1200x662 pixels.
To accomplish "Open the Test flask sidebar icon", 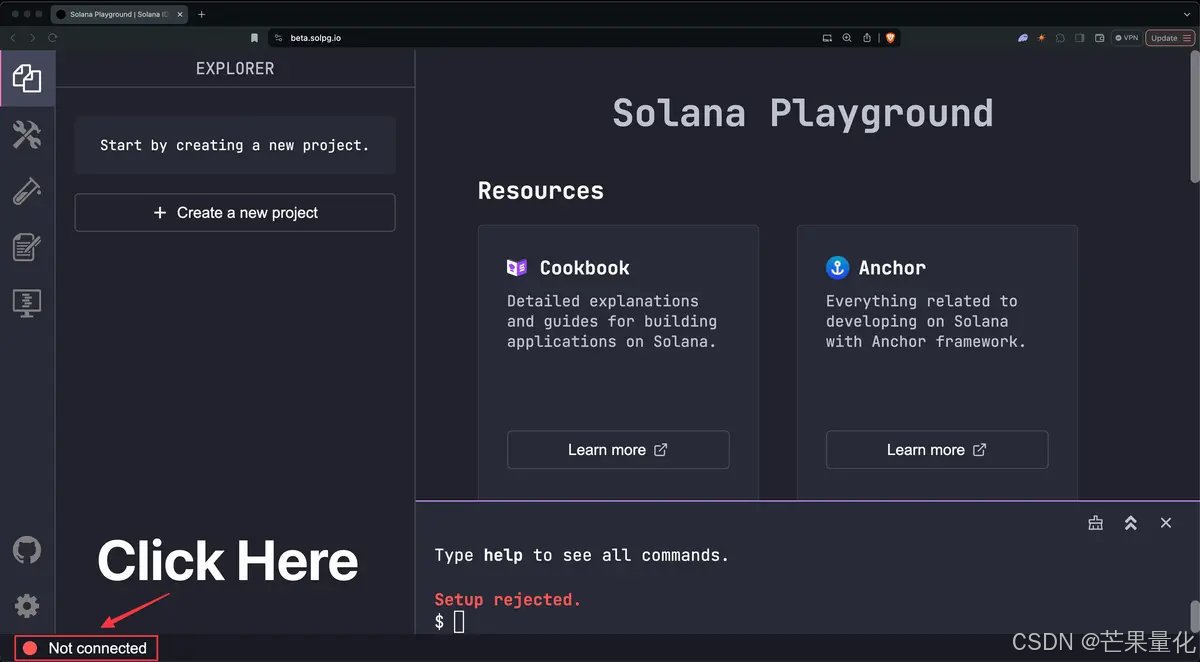I will point(27,191).
